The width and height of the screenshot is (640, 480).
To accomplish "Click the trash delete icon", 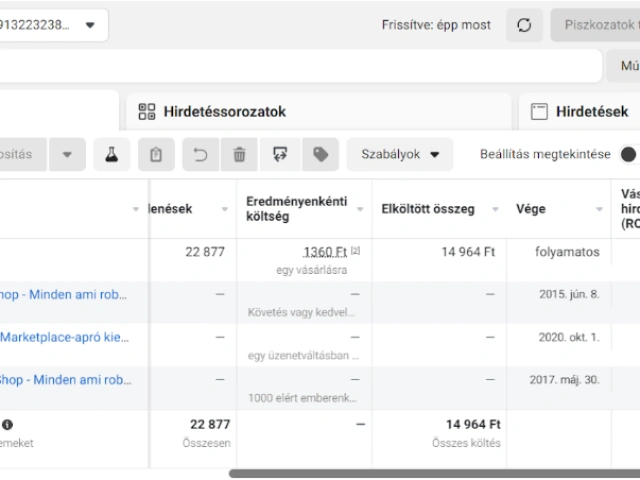I will [239, 155].
